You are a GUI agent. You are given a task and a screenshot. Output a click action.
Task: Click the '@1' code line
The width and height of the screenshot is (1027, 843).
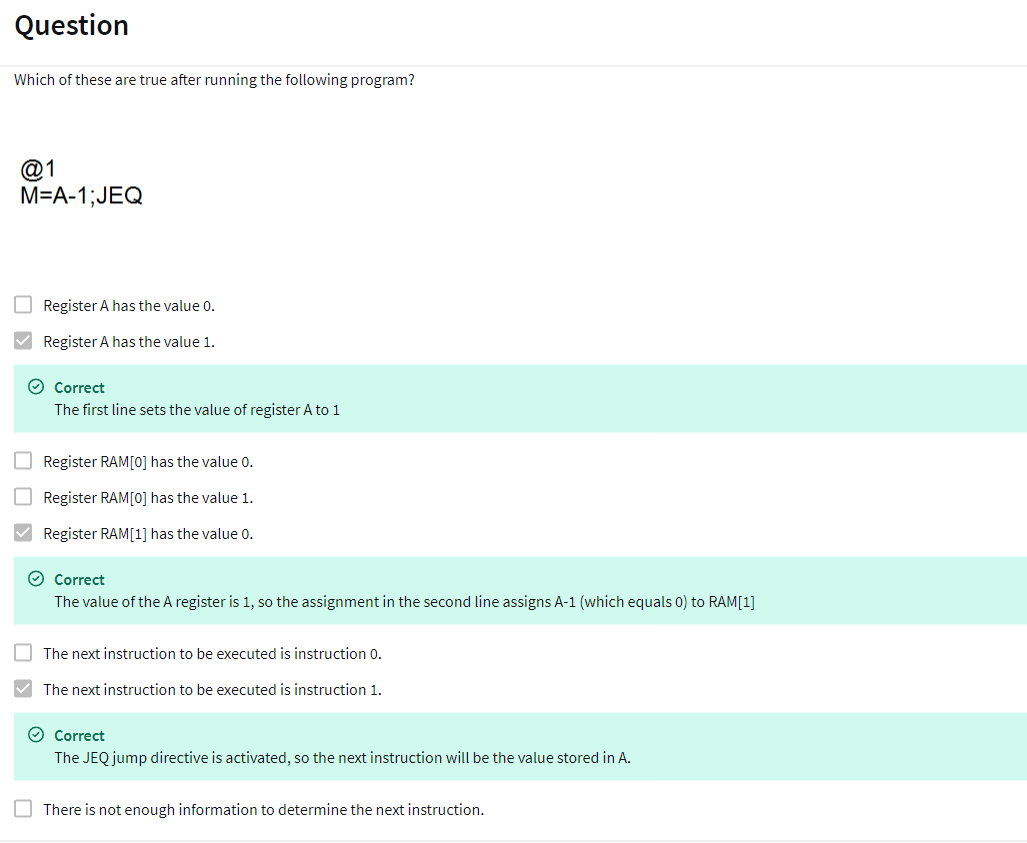tap(37, 169)
